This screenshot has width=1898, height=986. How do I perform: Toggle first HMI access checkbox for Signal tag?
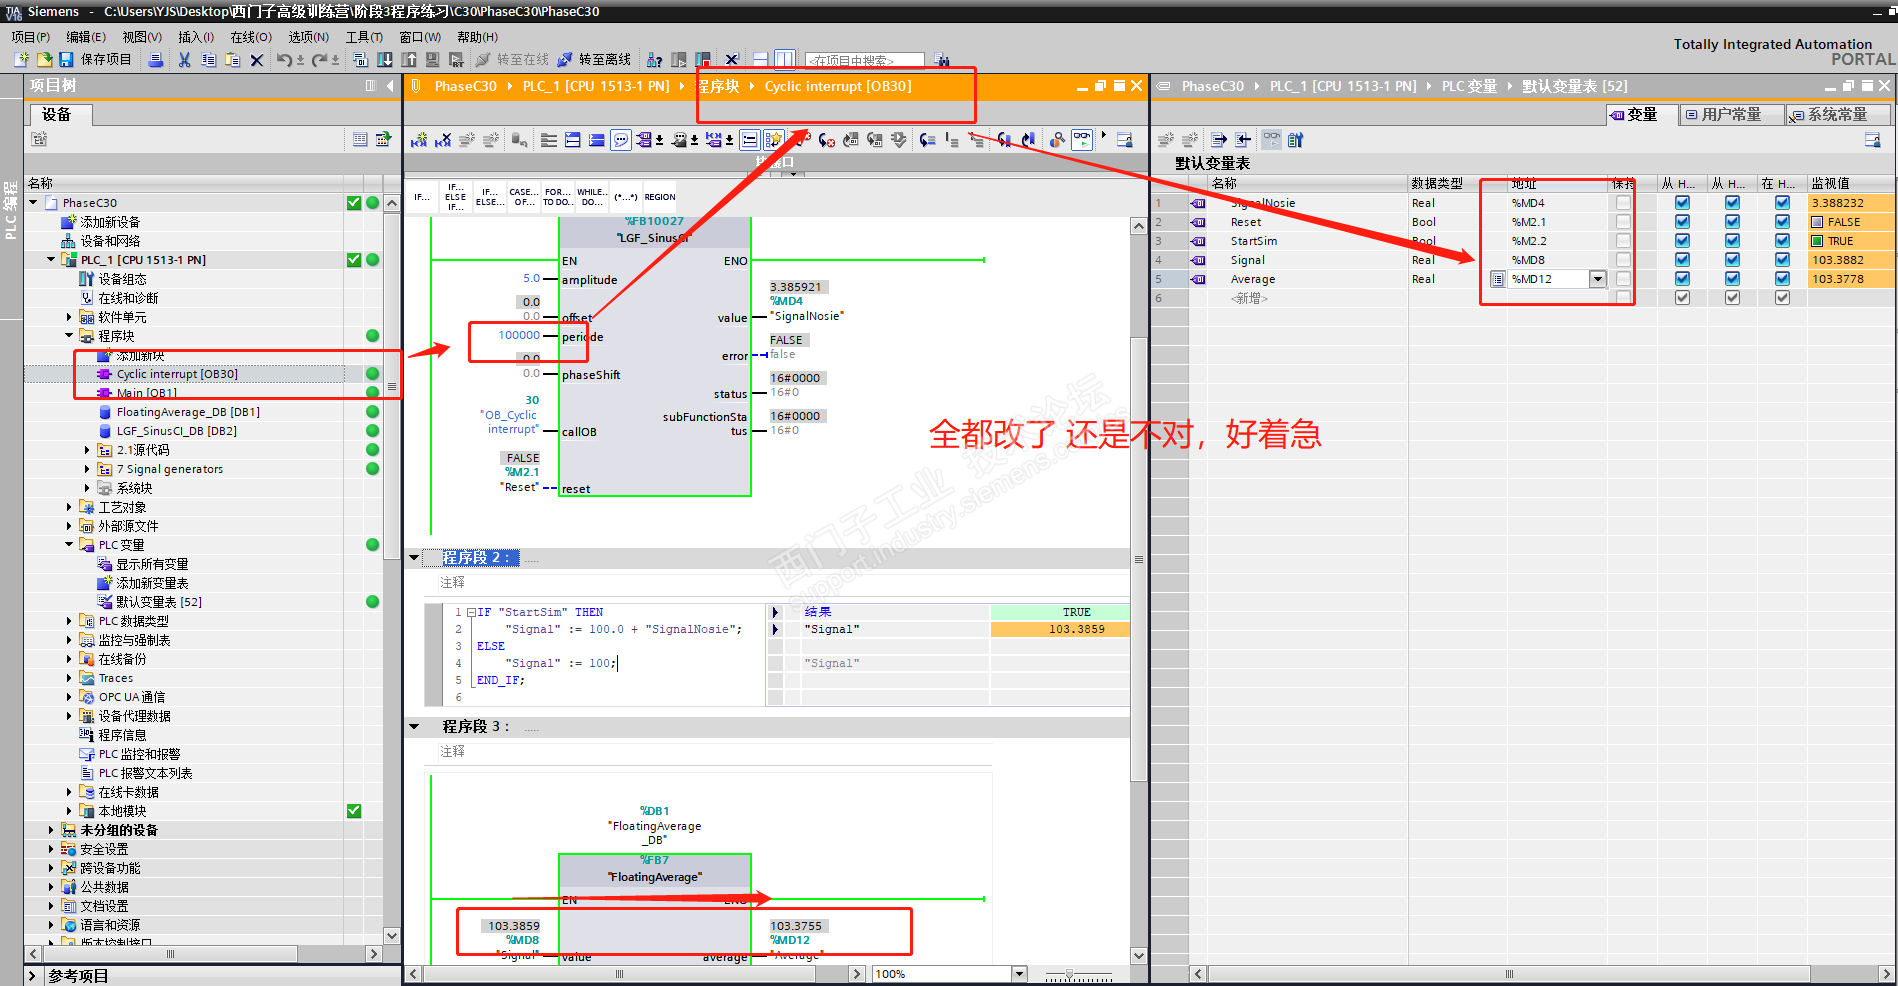(x=1682, y=260)
